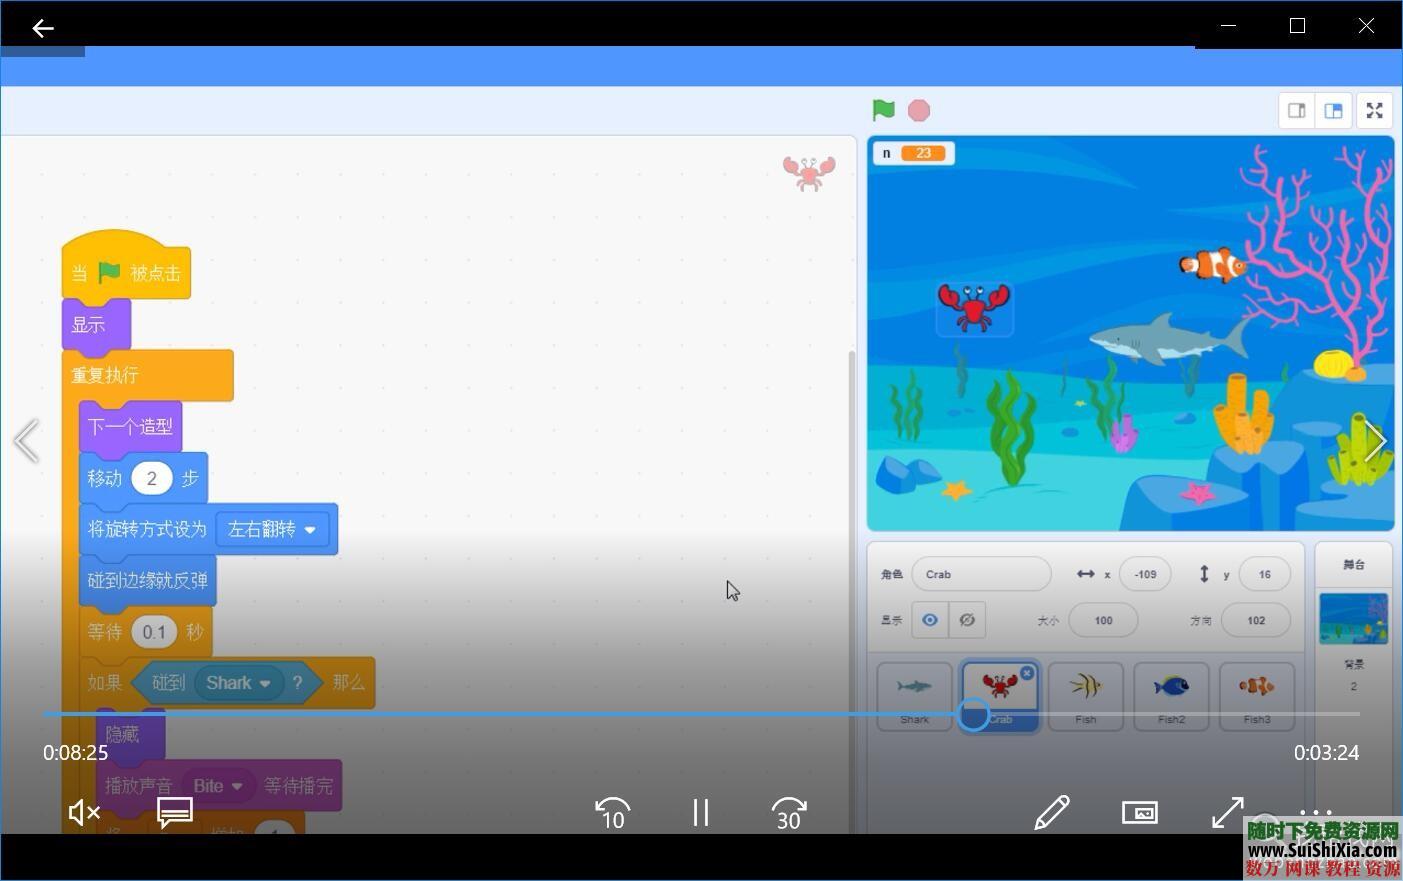Click the remaining time 0:03:24
The height and width of the screenshot is (881, 1403).
click(1326, 753)
